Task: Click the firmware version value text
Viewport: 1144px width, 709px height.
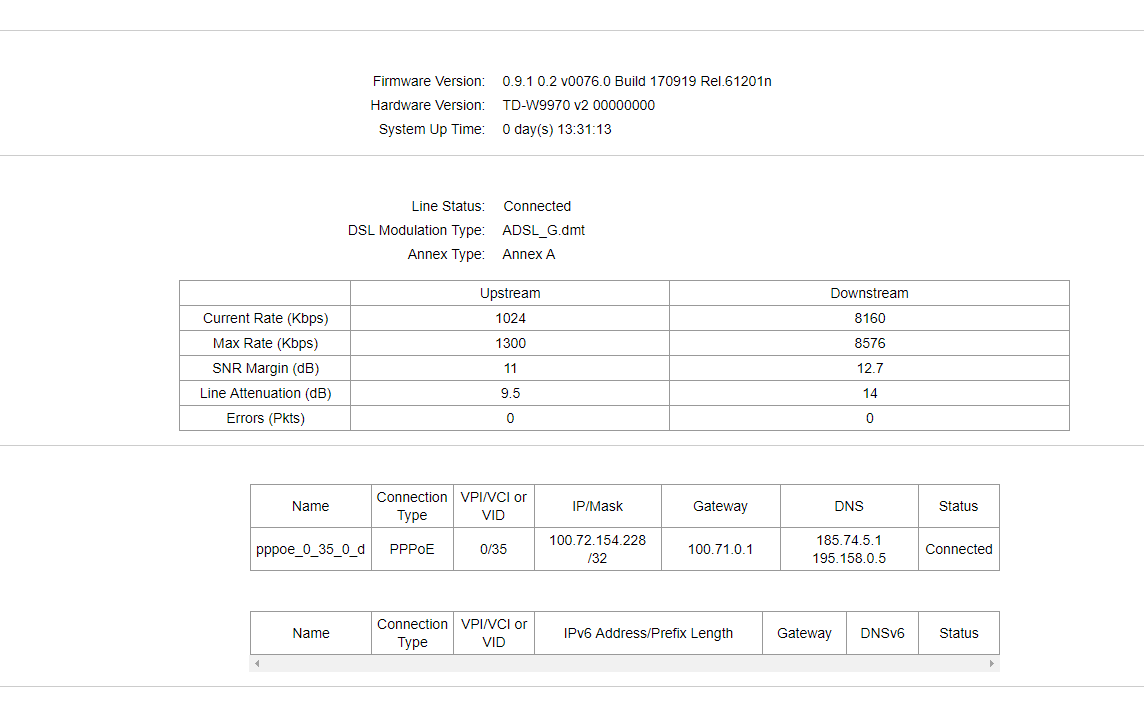Action: point(636,81)
